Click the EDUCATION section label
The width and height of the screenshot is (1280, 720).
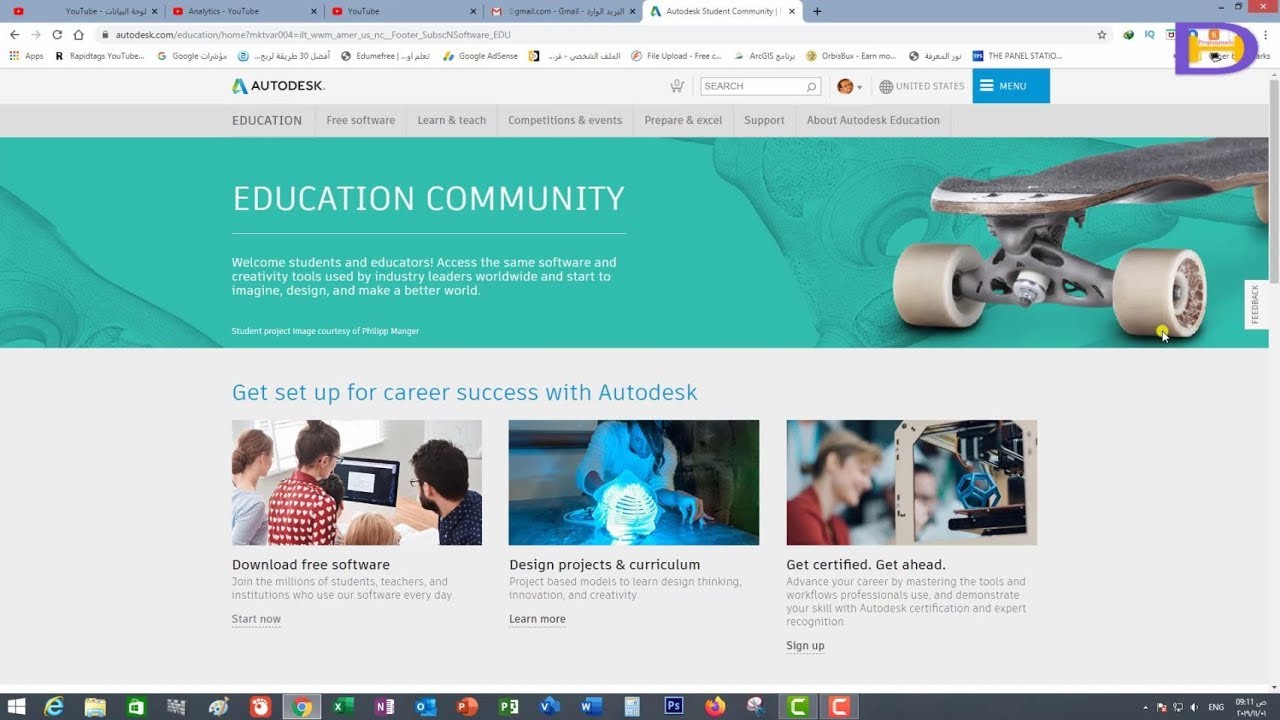(267, 120)
